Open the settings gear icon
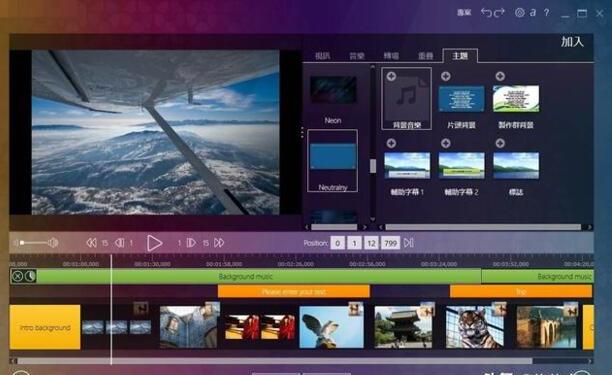The image size is (612, 375). pos(519,12)
